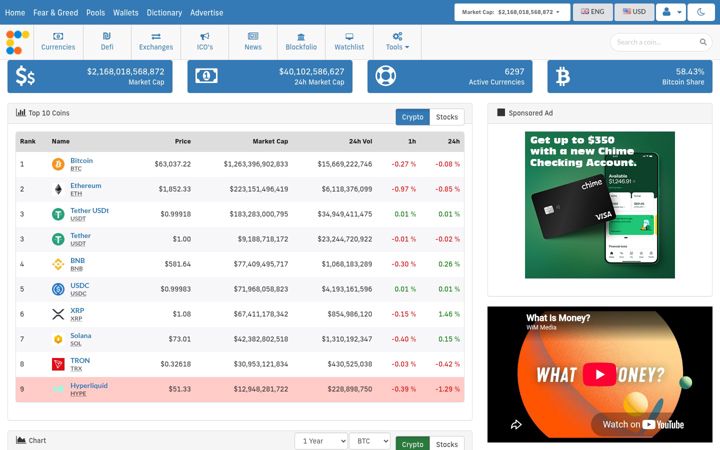
Task: Go to Home in top menu
Action: pyautogui.click(x=15, y=13)
